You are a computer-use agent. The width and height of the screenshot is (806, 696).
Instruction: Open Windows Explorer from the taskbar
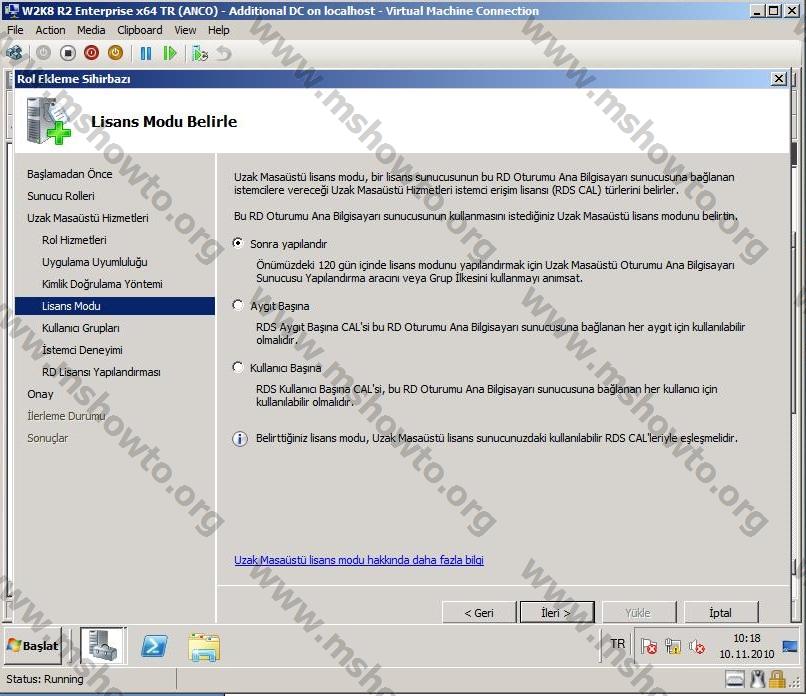pos(205,647)
